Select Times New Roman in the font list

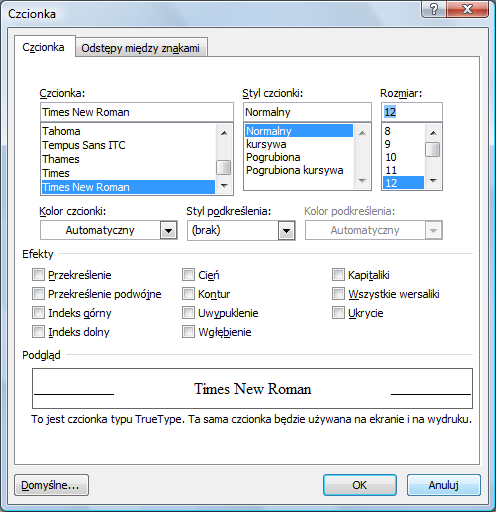128,187
